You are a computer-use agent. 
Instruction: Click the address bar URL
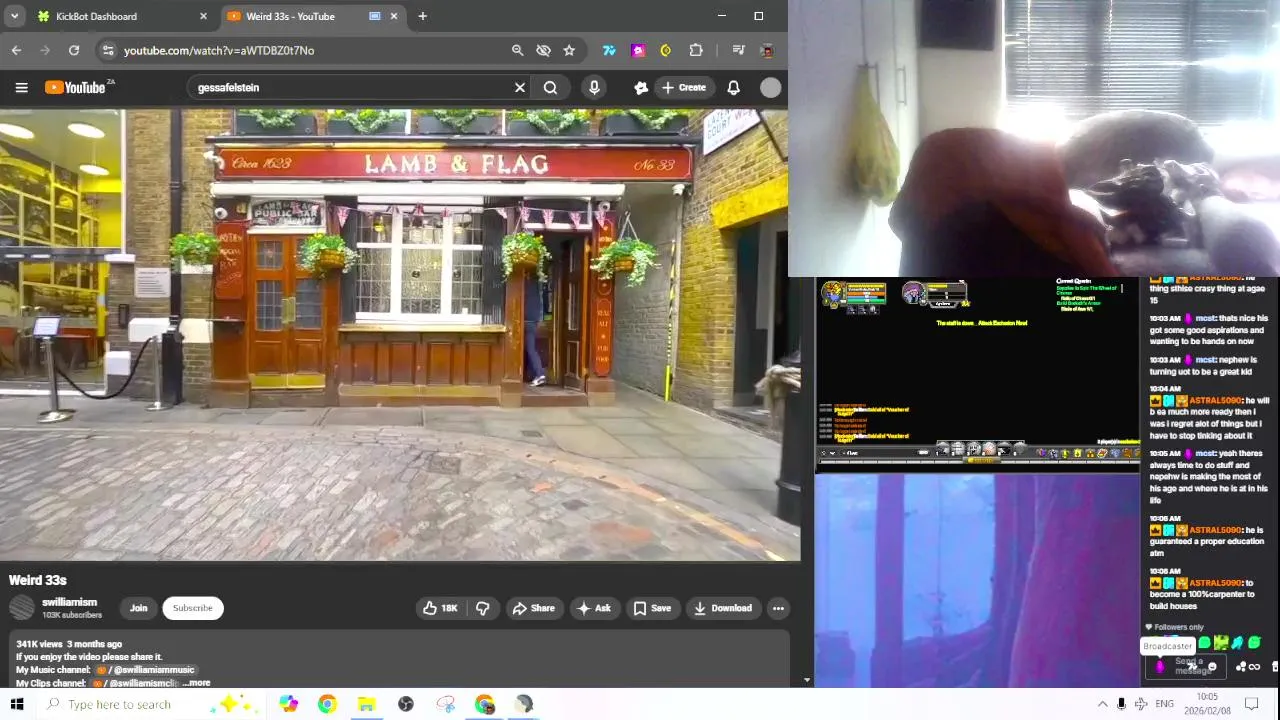[x=219, y=50]
